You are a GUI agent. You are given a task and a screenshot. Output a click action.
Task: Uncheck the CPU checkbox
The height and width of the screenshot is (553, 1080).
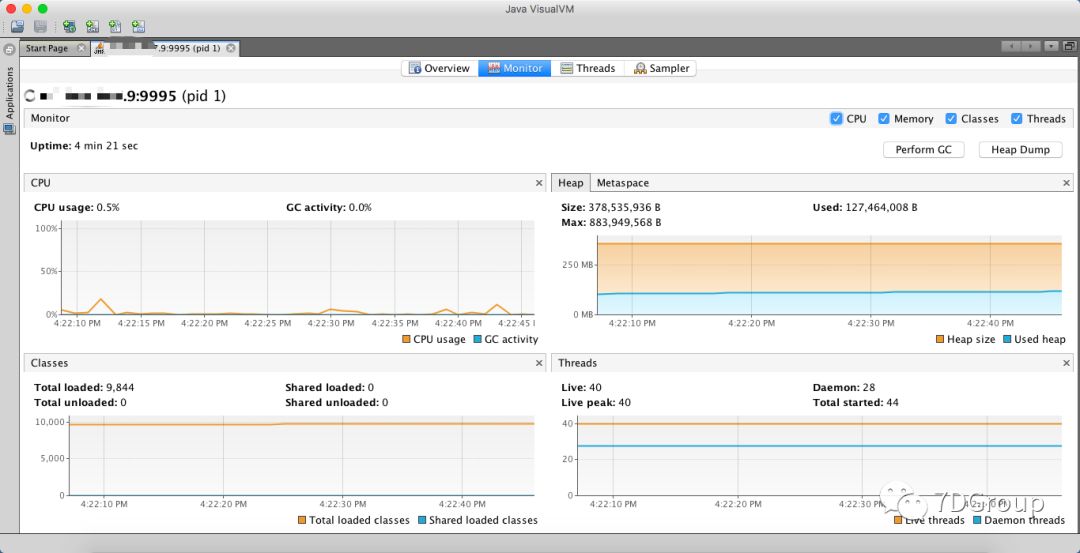click(x=836, y=118)
